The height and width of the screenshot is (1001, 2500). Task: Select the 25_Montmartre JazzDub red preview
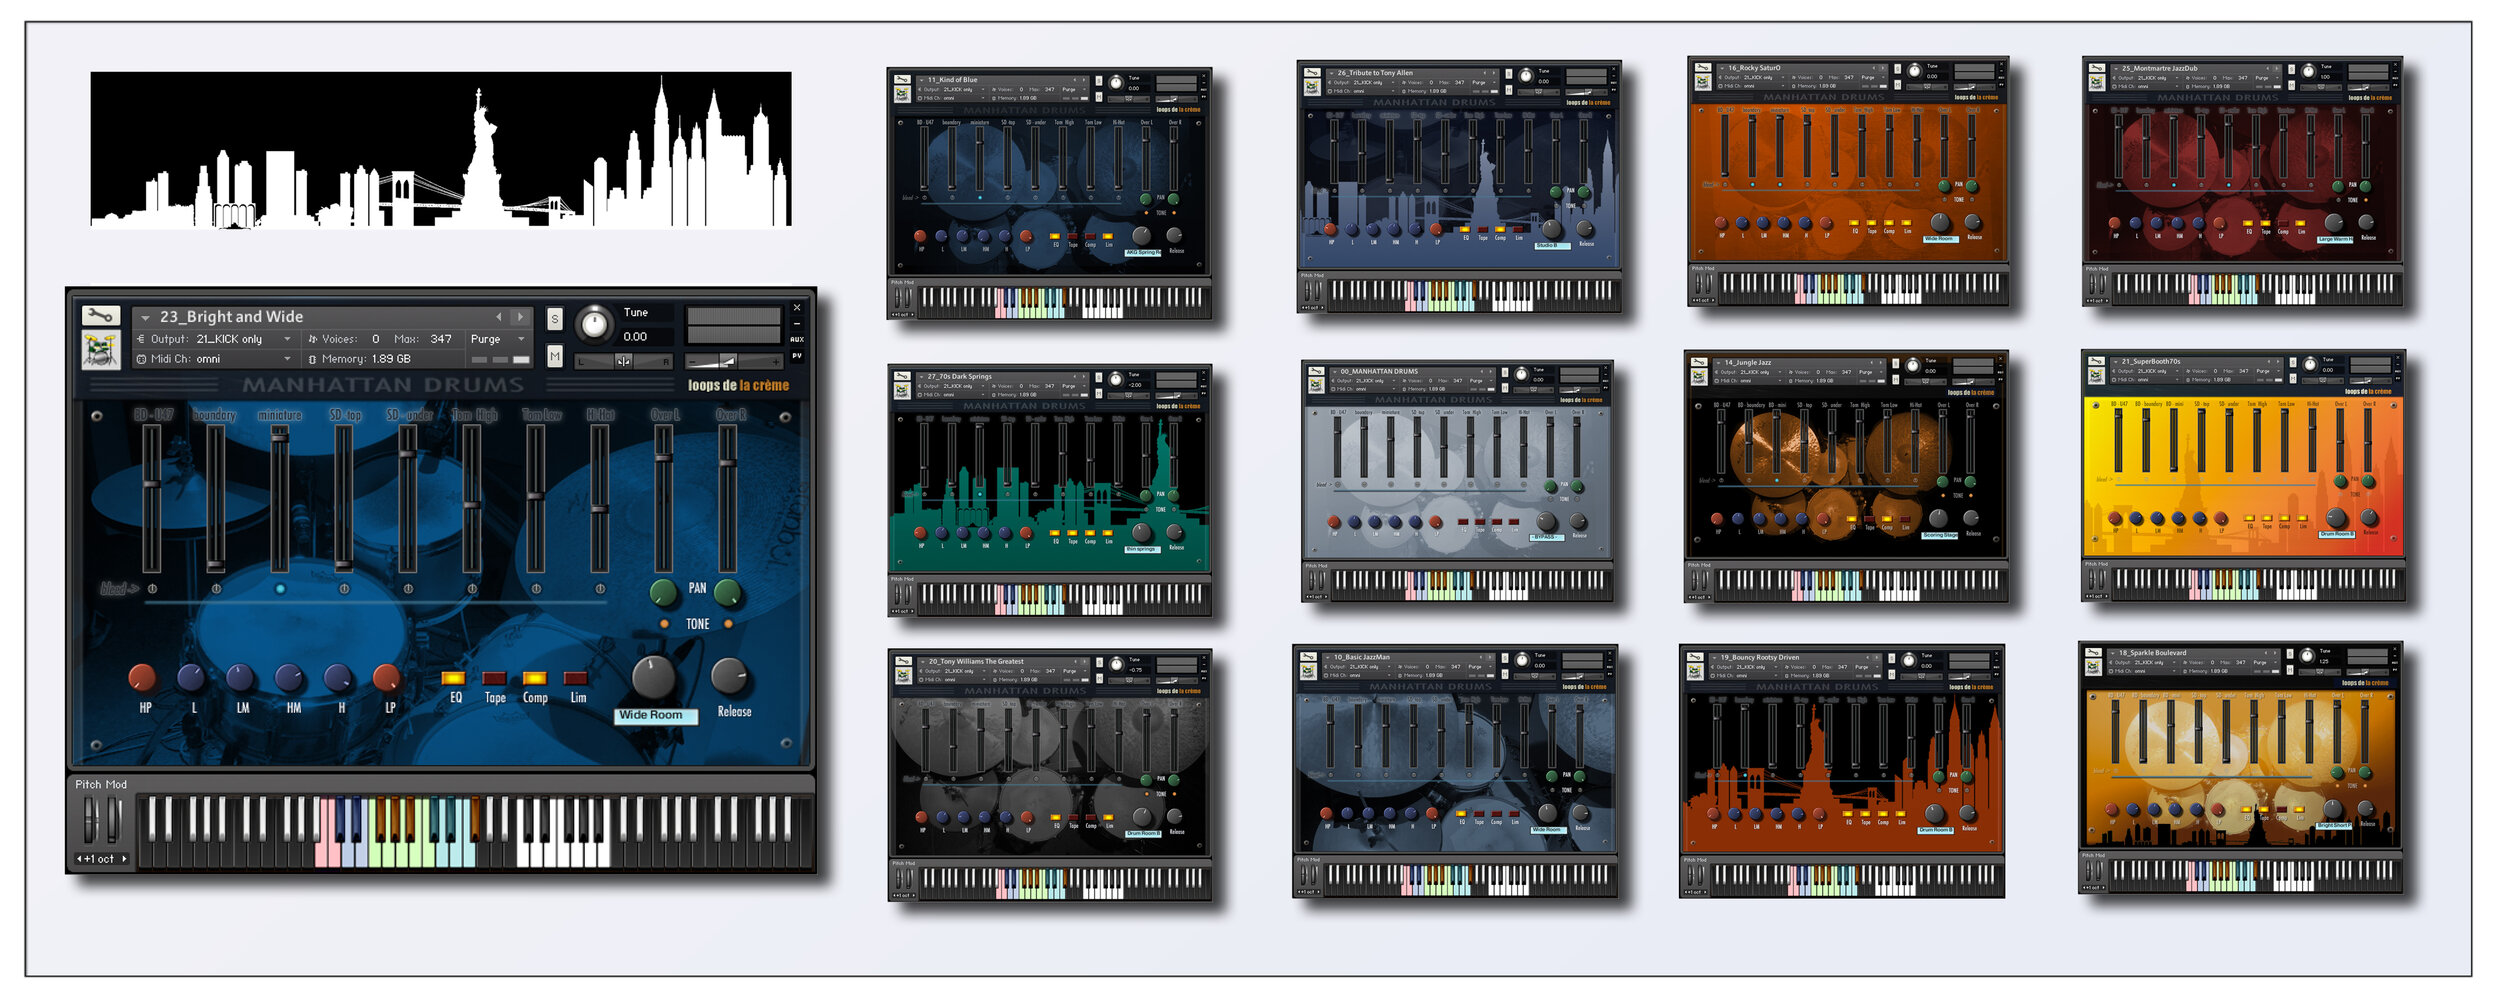coord(2243,181)
